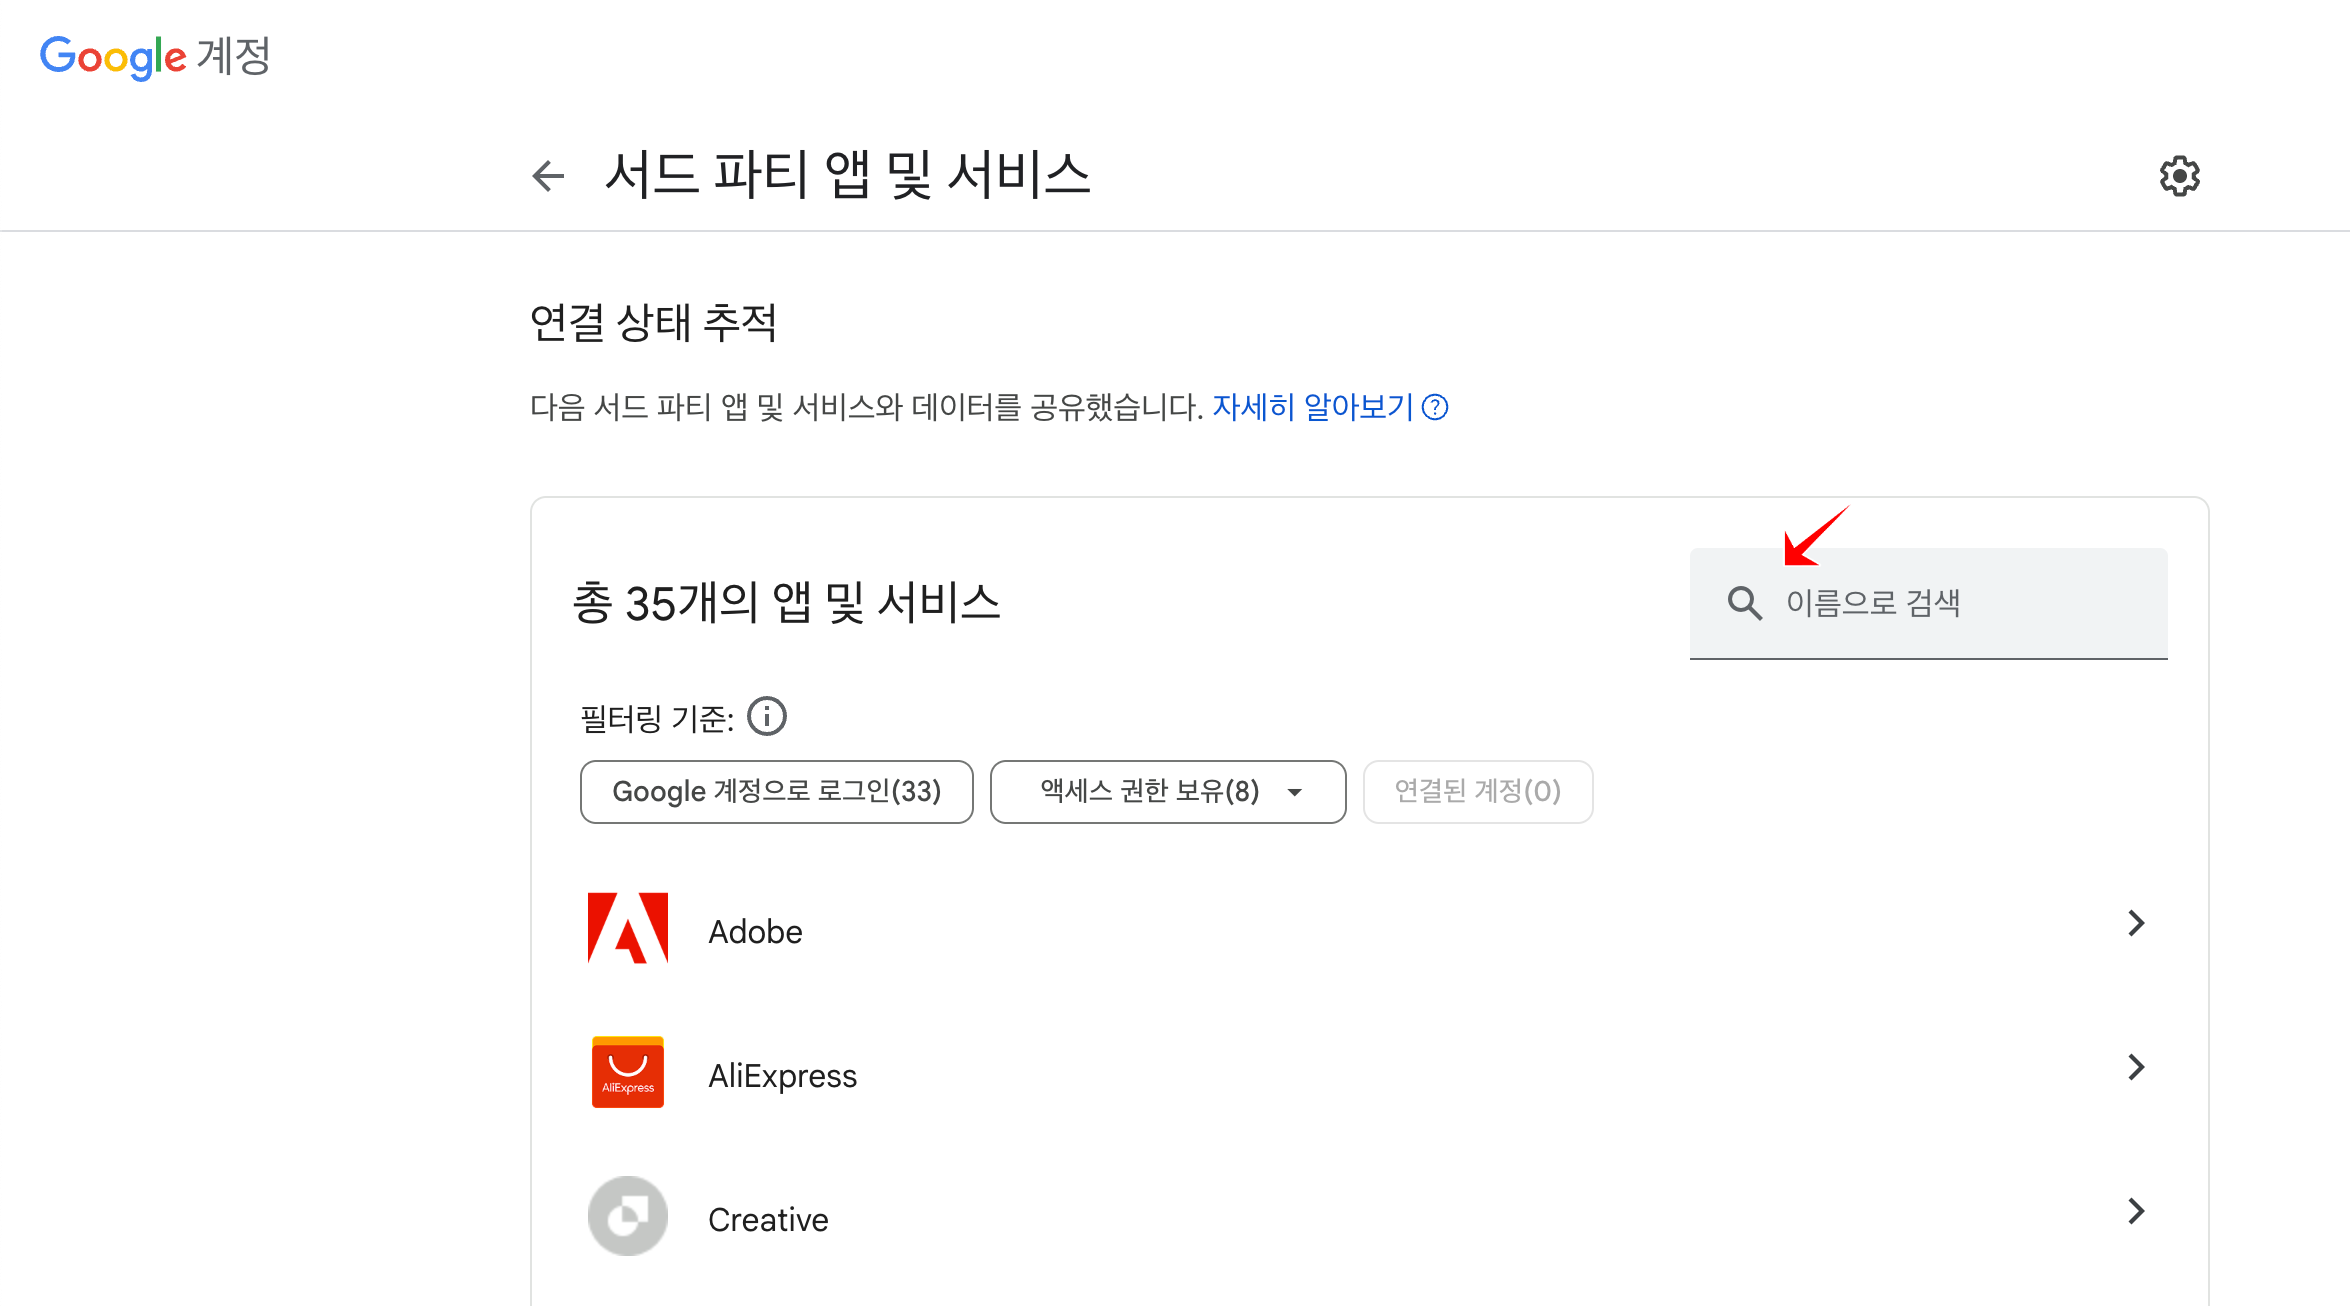The width and height of the screenshot is (2350, 1306).
Task: Toggle Google 계정으로 로그인(33) filter
Action: [x=776, y=791]
